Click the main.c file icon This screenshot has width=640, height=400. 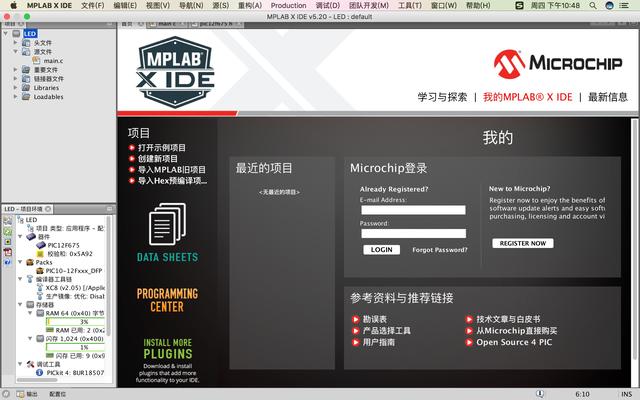pyautogui.click(x=36, y=60)
